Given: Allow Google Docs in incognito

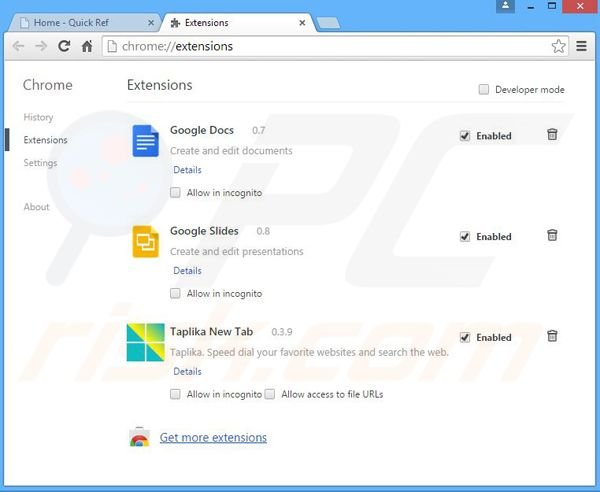Looking at the screenshot, I should coord(175,192).
